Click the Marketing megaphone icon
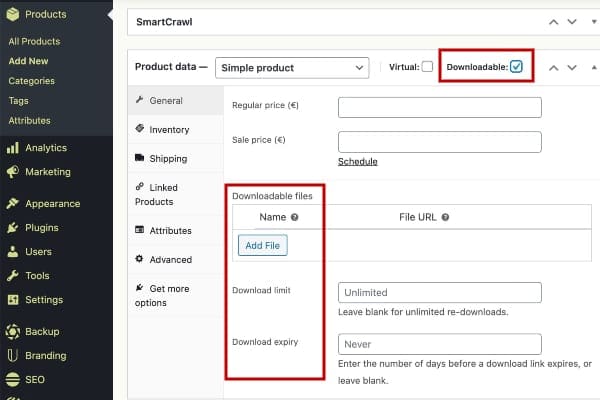This screenshot has height=400, width=600. coord(12,172)
